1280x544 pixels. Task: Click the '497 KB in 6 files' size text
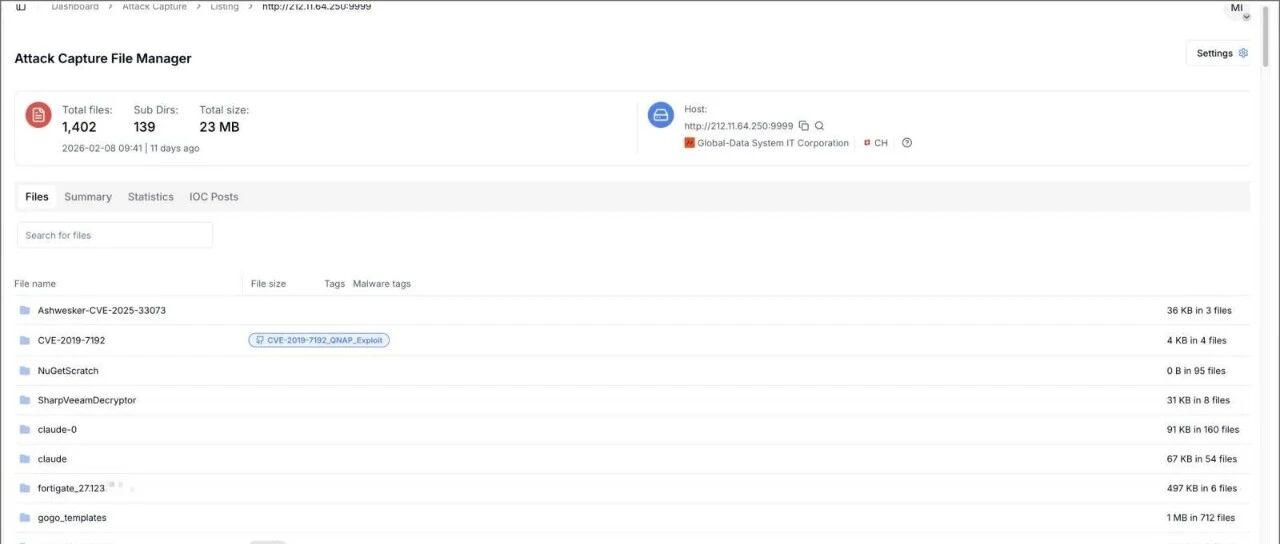1202,488
